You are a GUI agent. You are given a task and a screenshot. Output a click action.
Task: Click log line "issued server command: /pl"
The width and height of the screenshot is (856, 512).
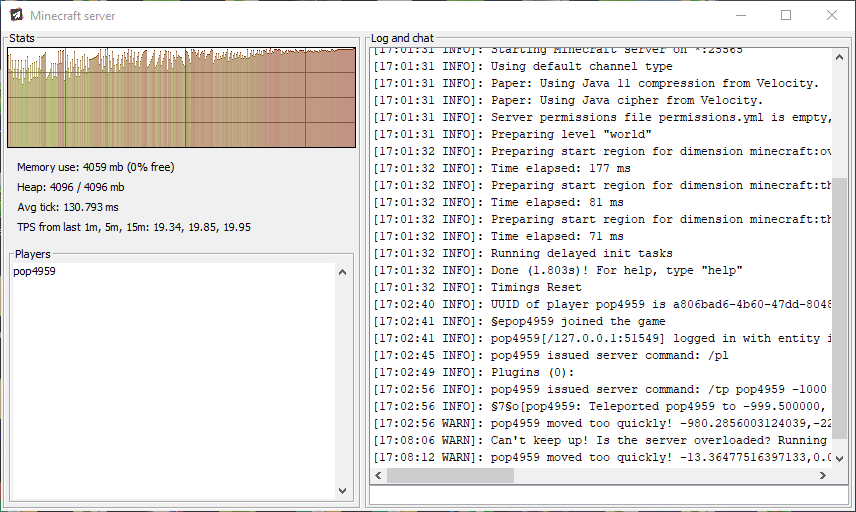[551, 355]
